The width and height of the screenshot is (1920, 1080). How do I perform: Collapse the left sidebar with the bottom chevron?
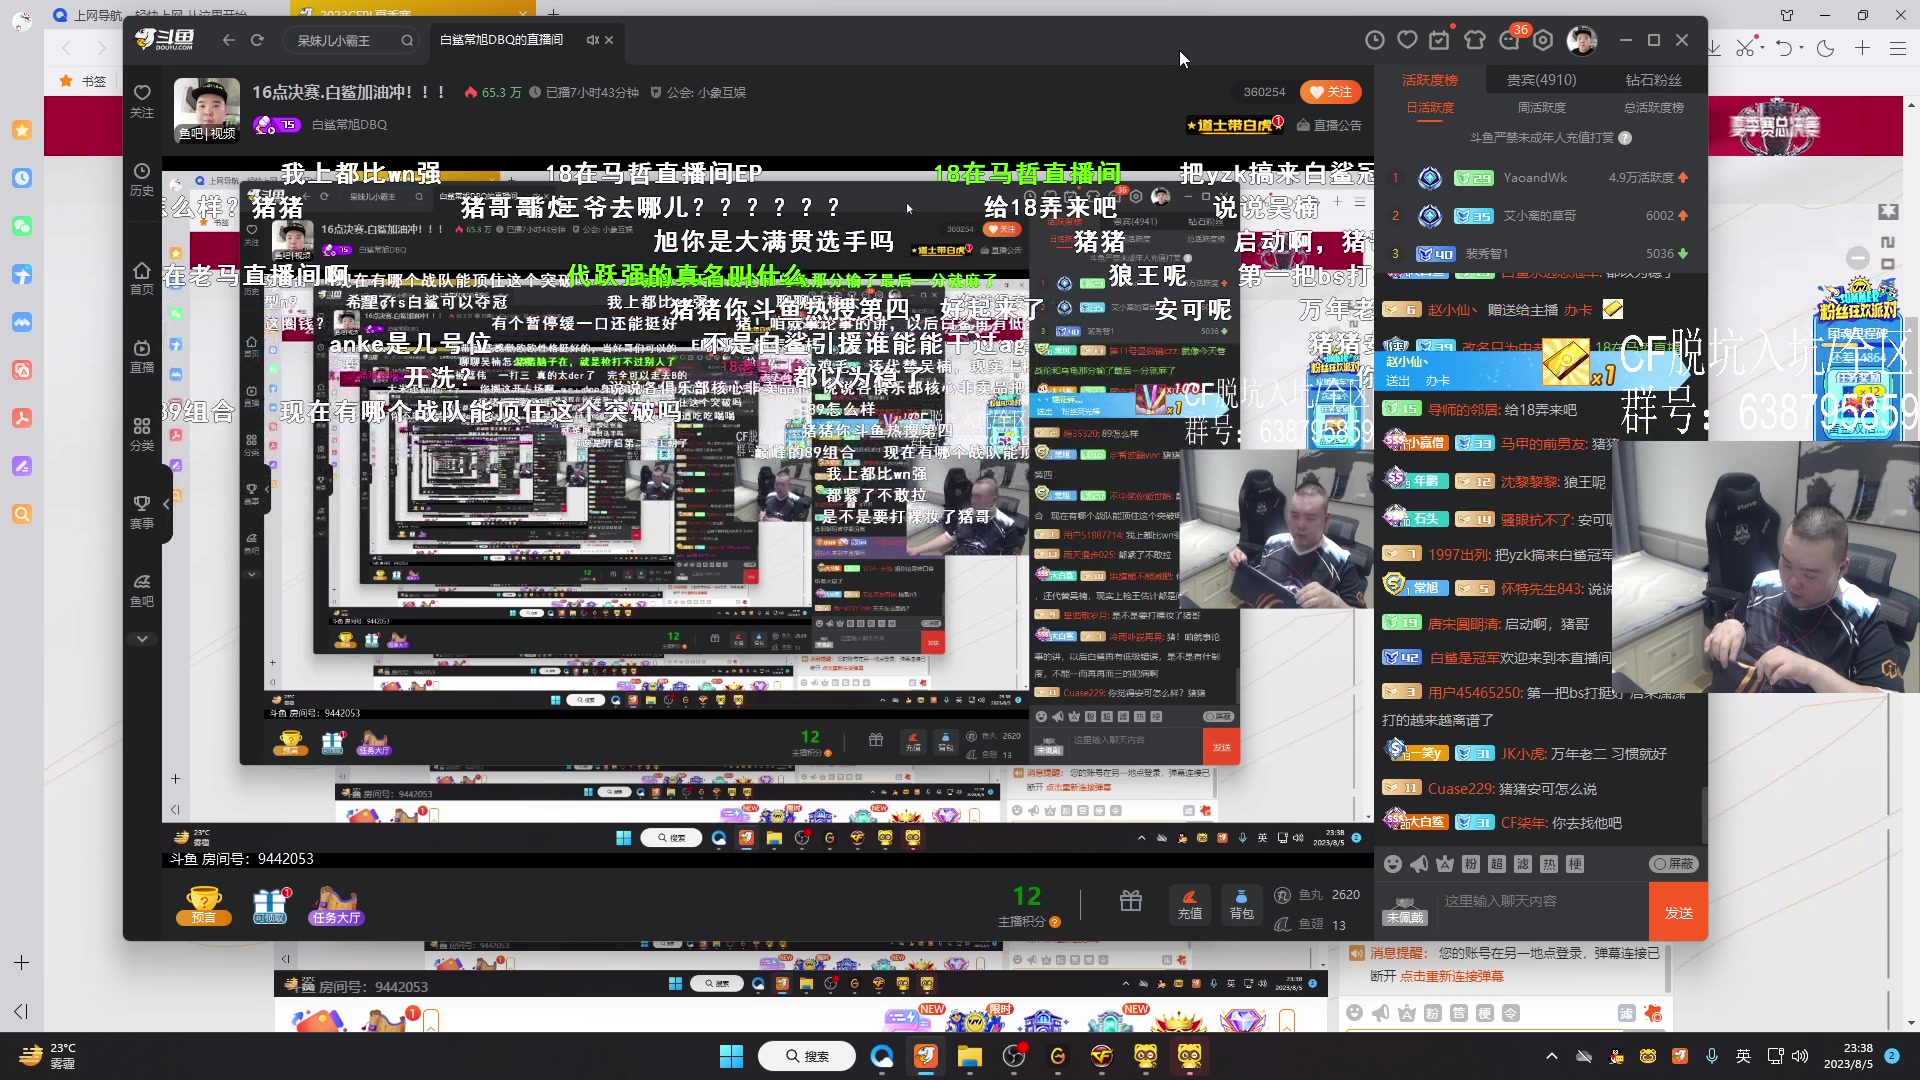pos(142,638)
